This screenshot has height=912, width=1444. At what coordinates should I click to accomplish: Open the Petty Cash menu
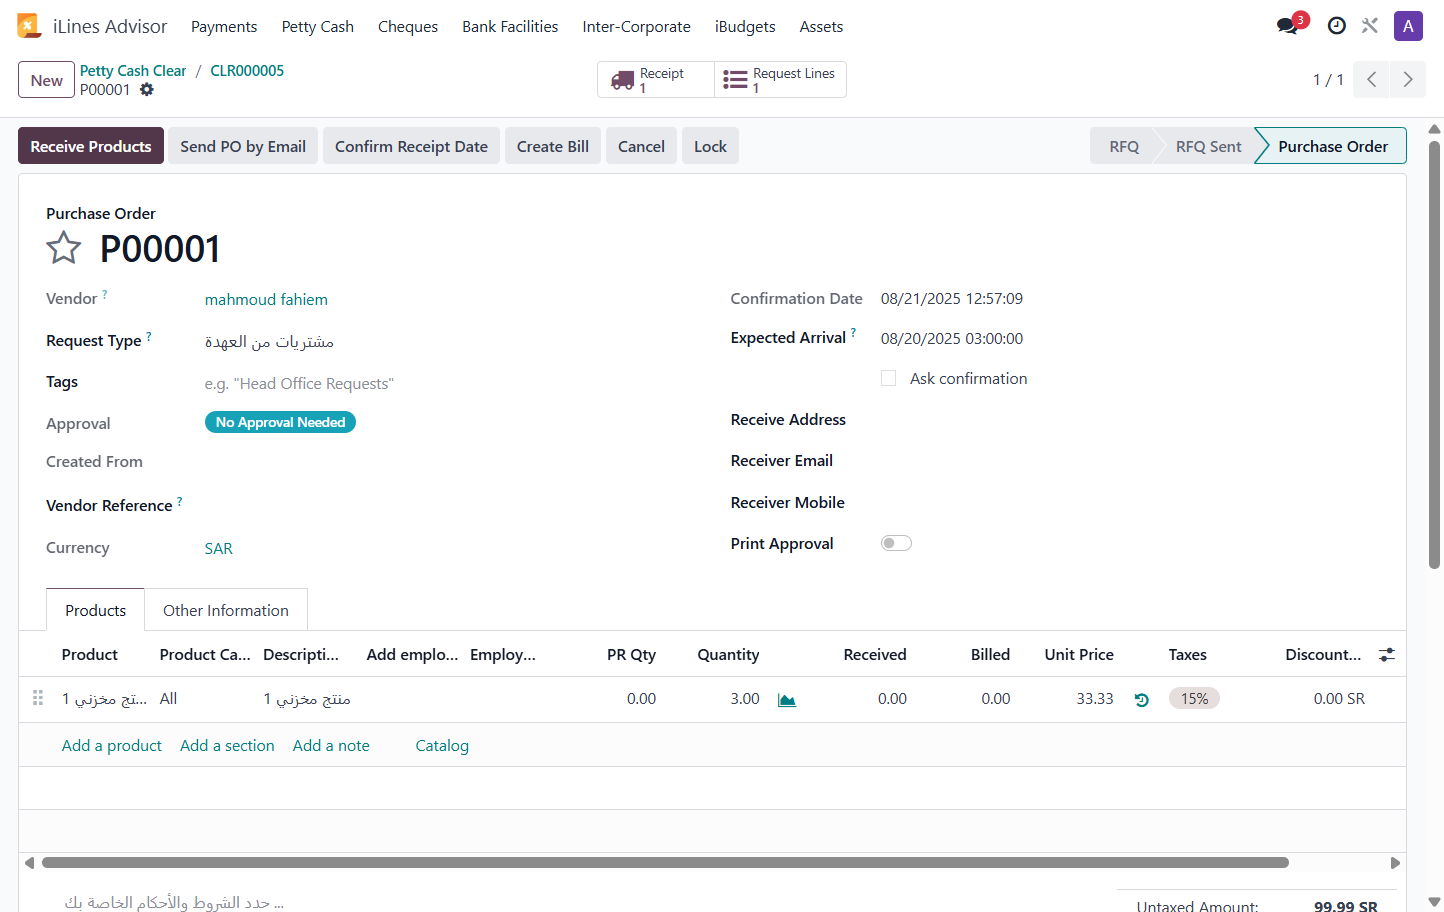(318, 27)
